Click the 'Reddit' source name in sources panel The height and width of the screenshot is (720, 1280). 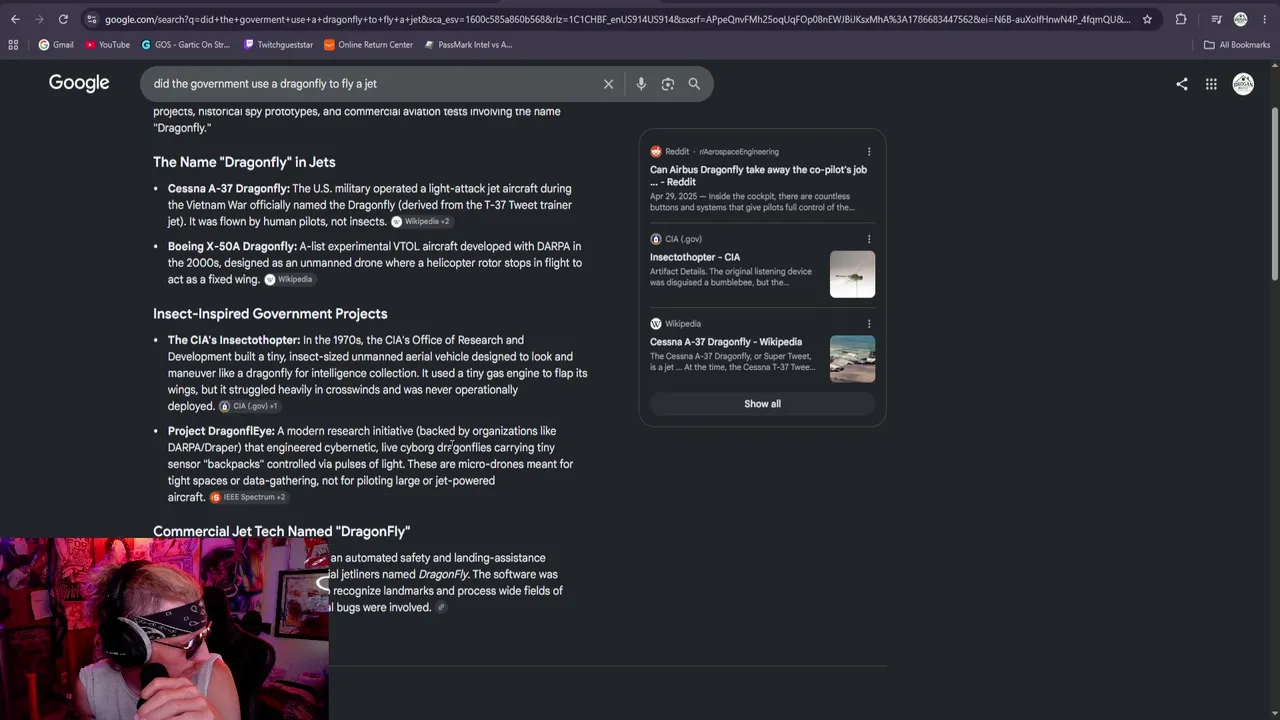pyautogui.click(x=677, y=152)
